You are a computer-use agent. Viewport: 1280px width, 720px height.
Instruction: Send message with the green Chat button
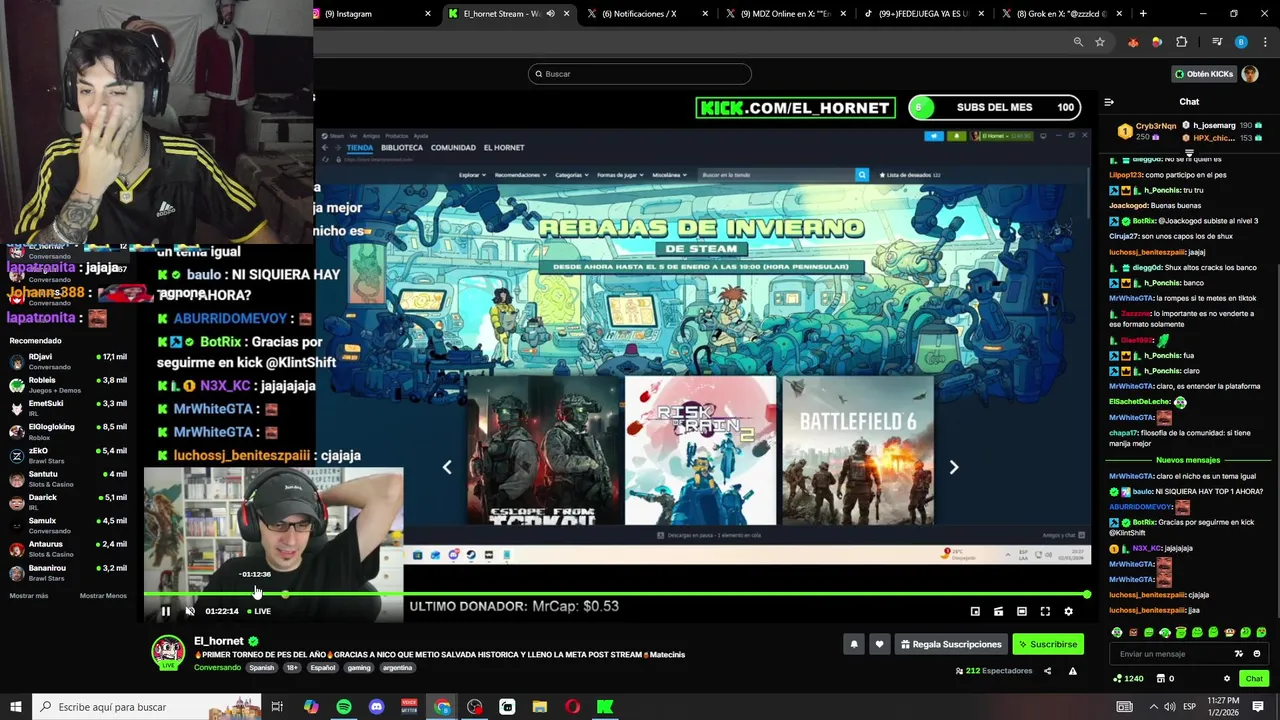(x=1254, y=679)
